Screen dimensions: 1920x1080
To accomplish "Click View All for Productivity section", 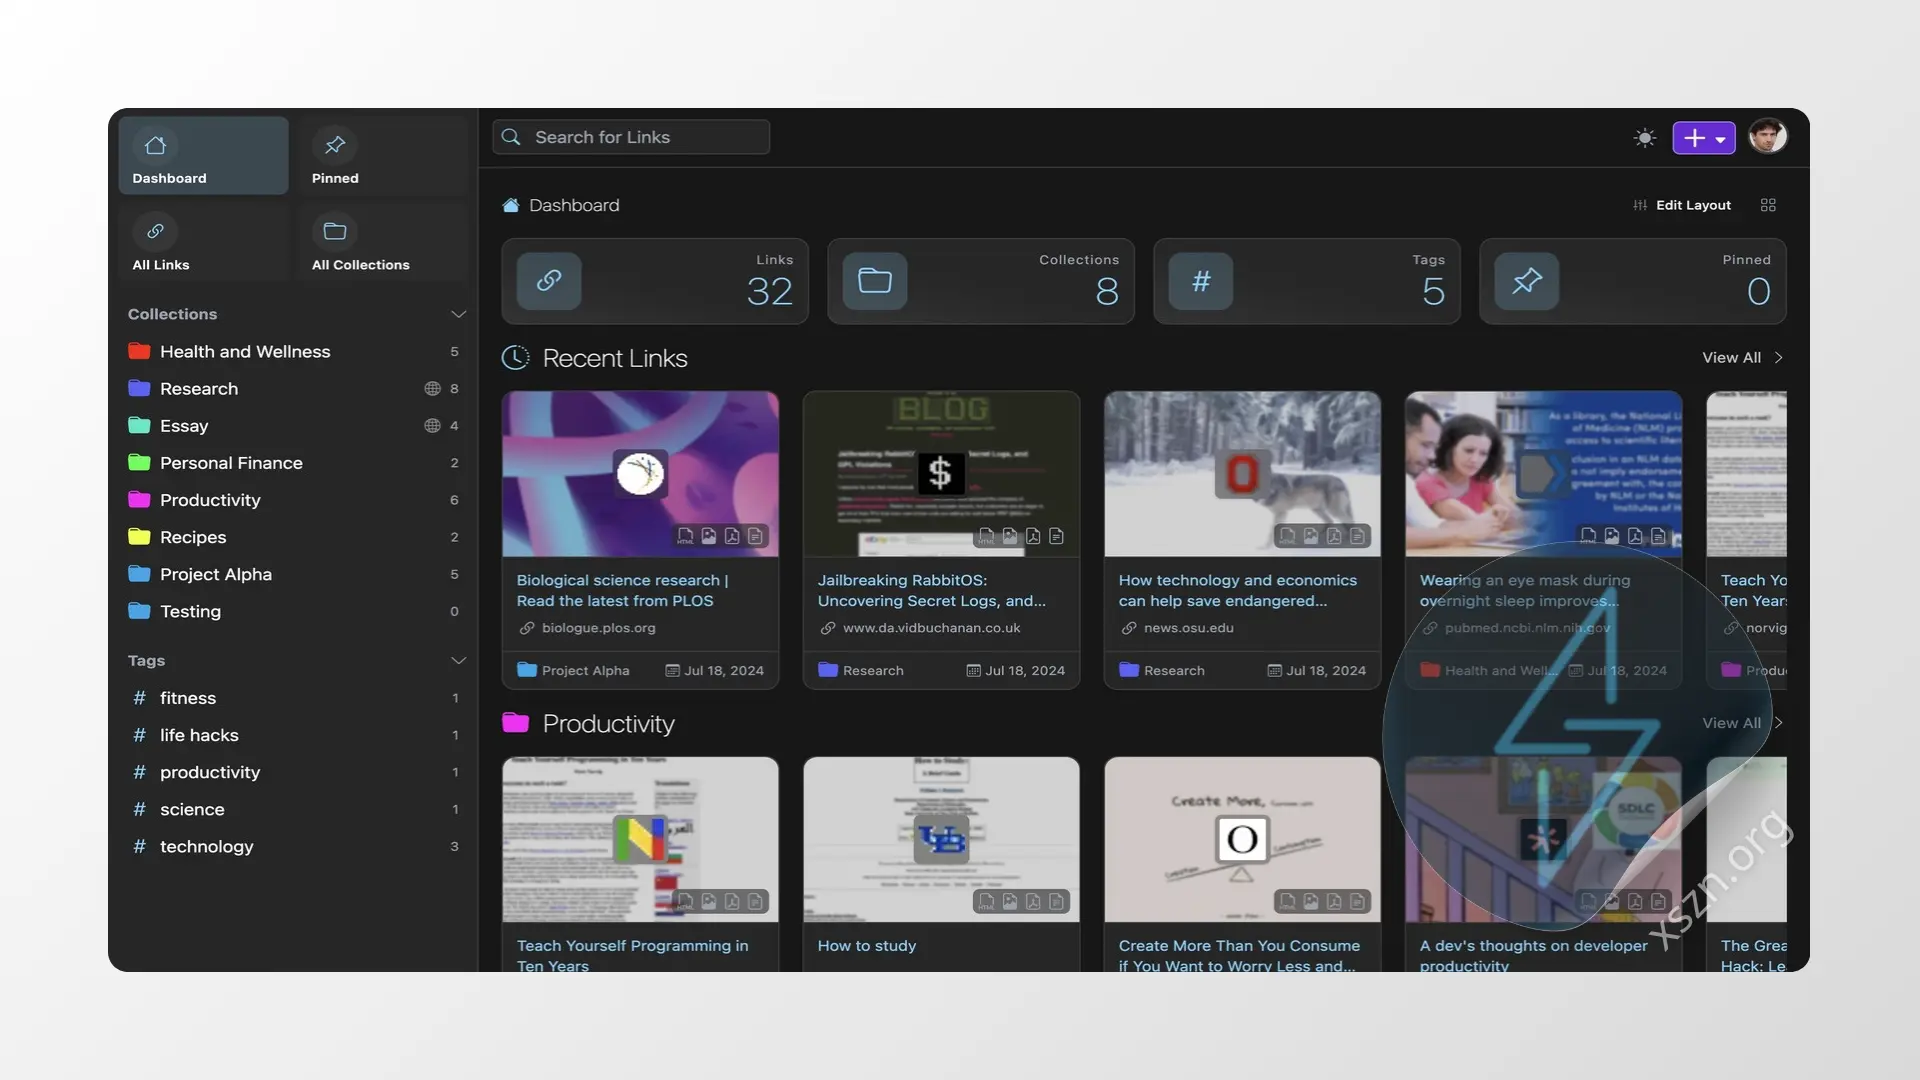I will (1742, 723).
